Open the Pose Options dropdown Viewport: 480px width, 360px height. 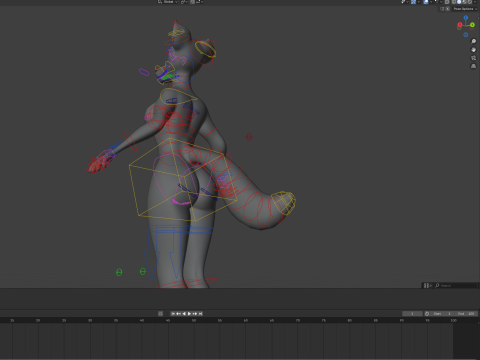point(465,9)
